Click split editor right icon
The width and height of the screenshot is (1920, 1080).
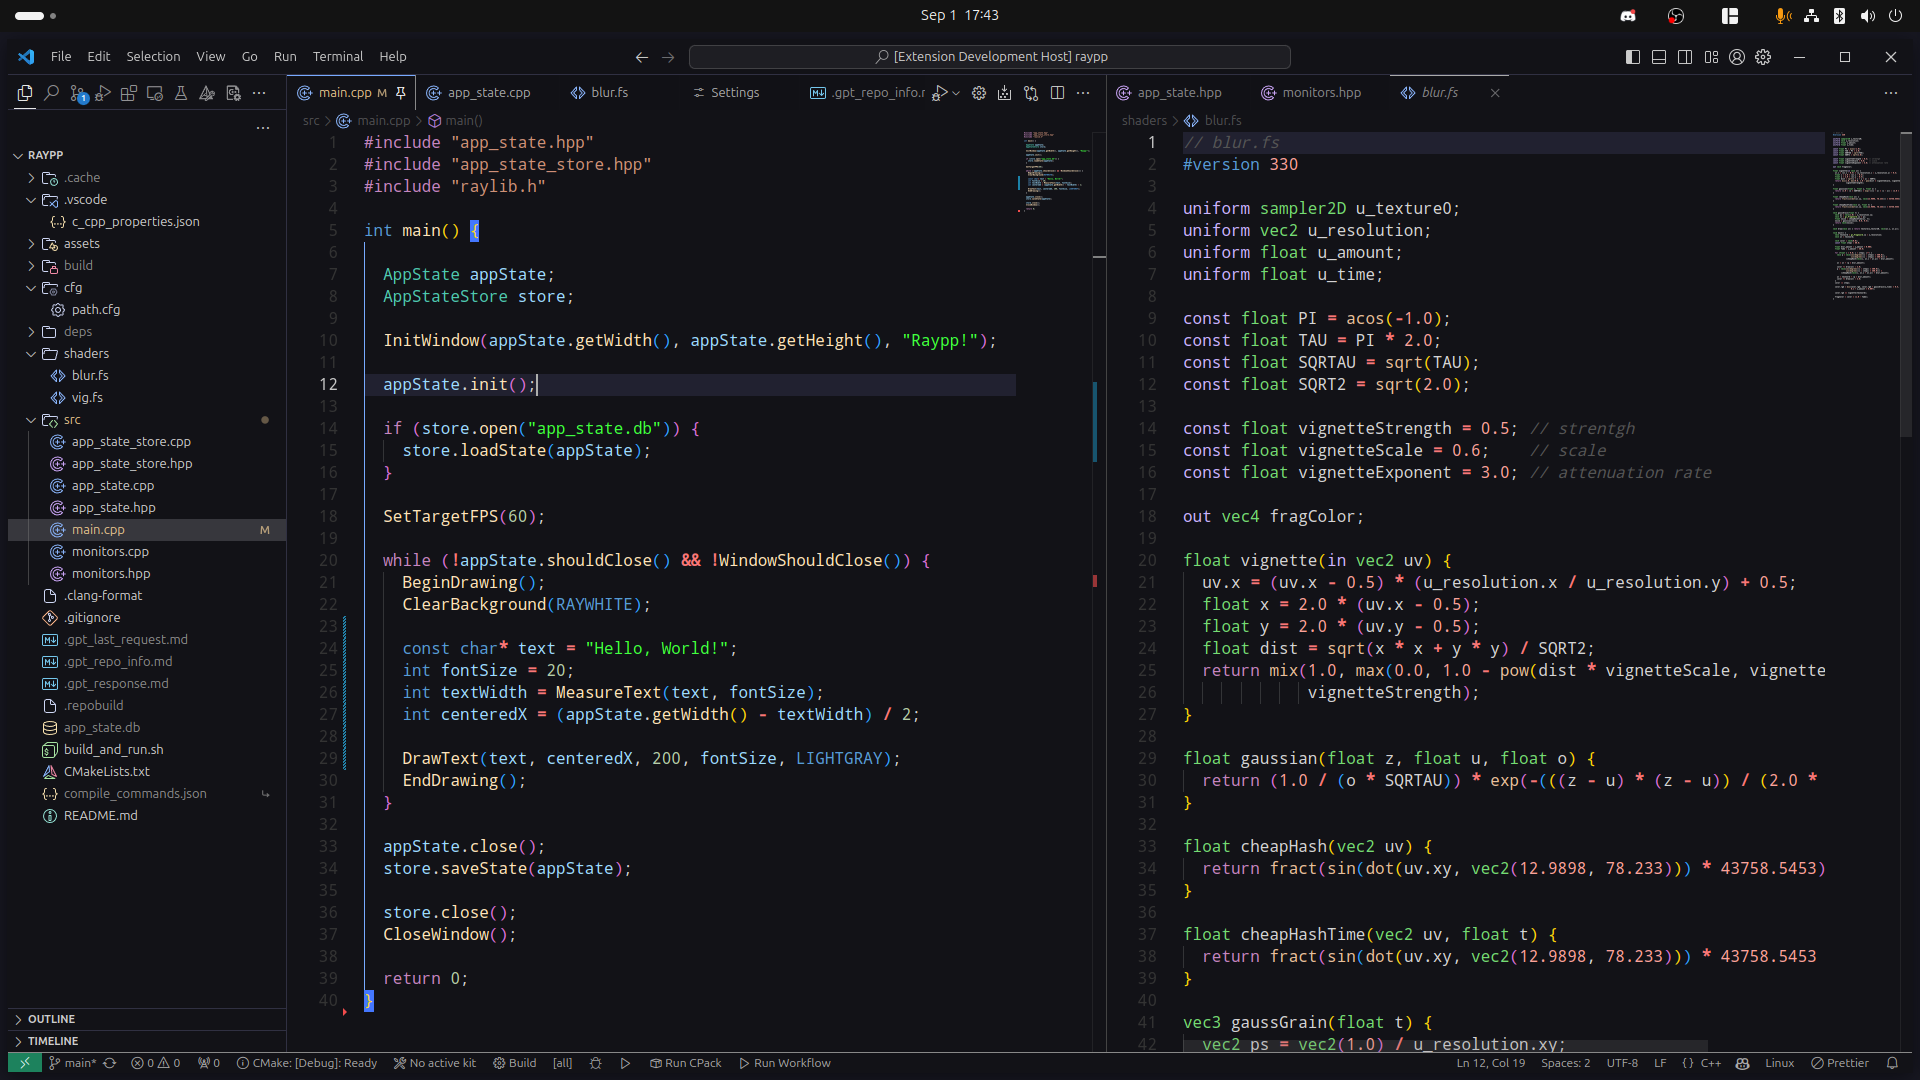tap(1057, 93)
